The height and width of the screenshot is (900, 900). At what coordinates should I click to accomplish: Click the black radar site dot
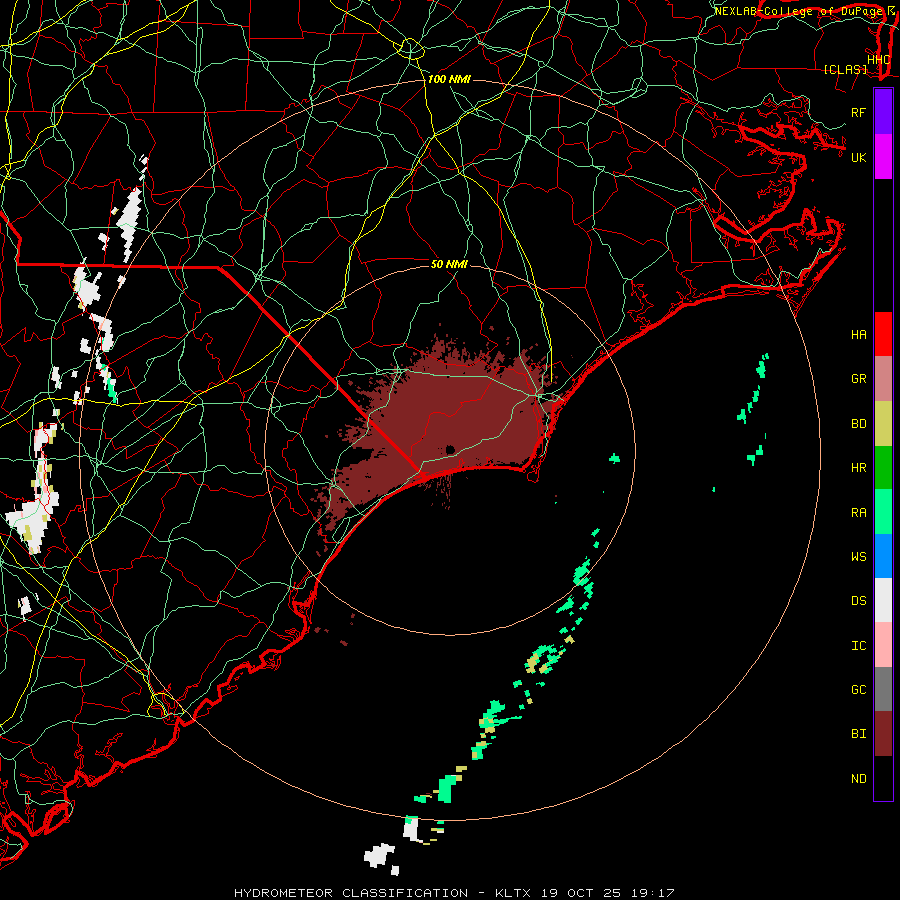[x=450, y=449]
